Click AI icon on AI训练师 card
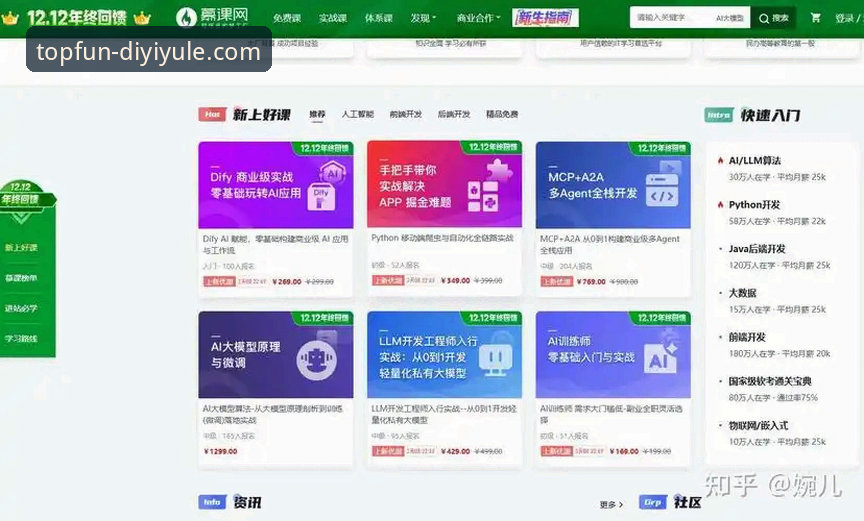 pos(662,355)
